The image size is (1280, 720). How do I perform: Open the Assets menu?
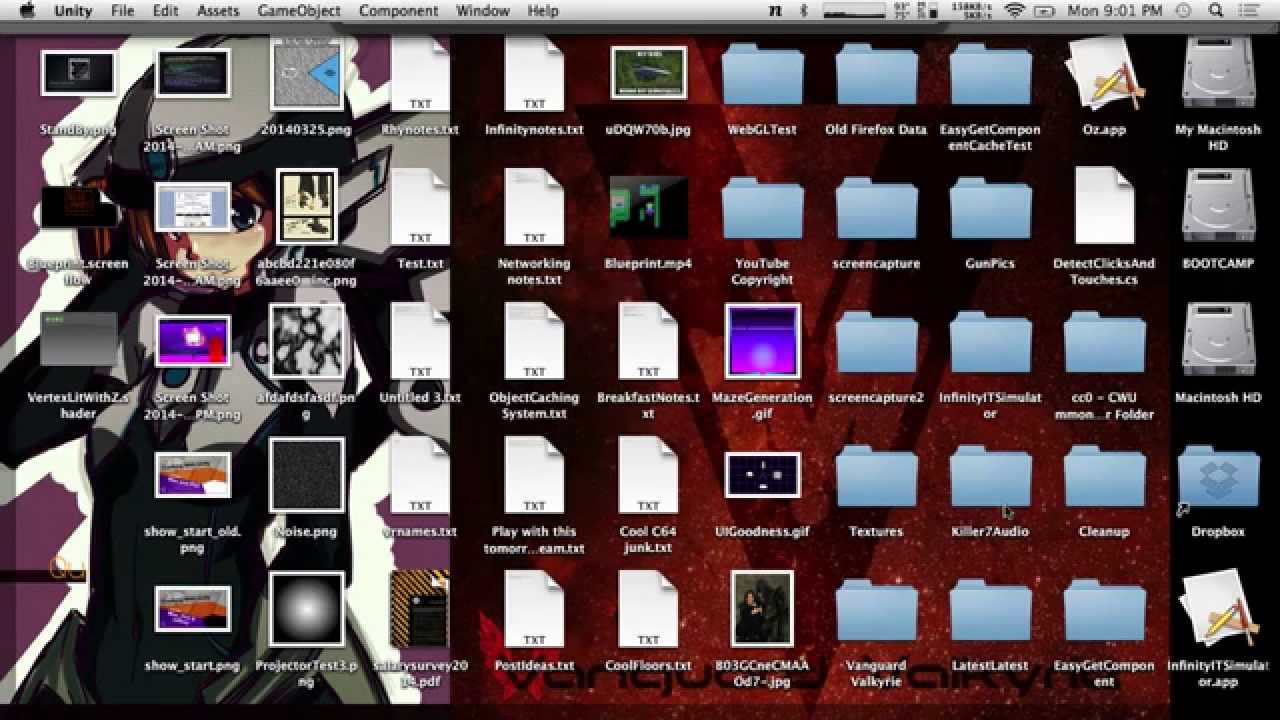(x=218, y=11)
